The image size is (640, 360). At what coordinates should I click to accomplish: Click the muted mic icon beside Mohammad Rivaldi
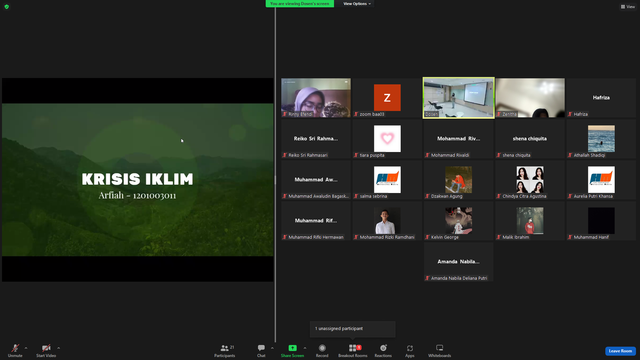click(x=427, y=155)
